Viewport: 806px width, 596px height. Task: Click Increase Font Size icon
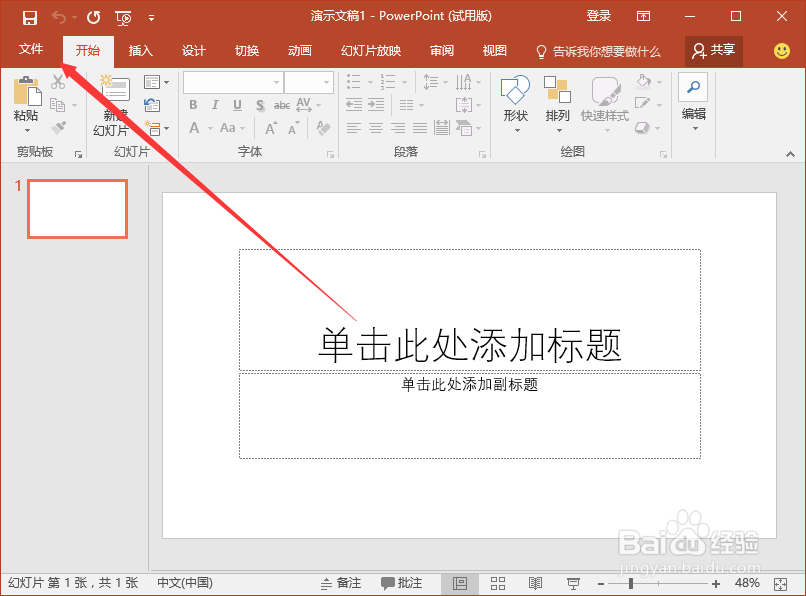[x=271, y=128]
